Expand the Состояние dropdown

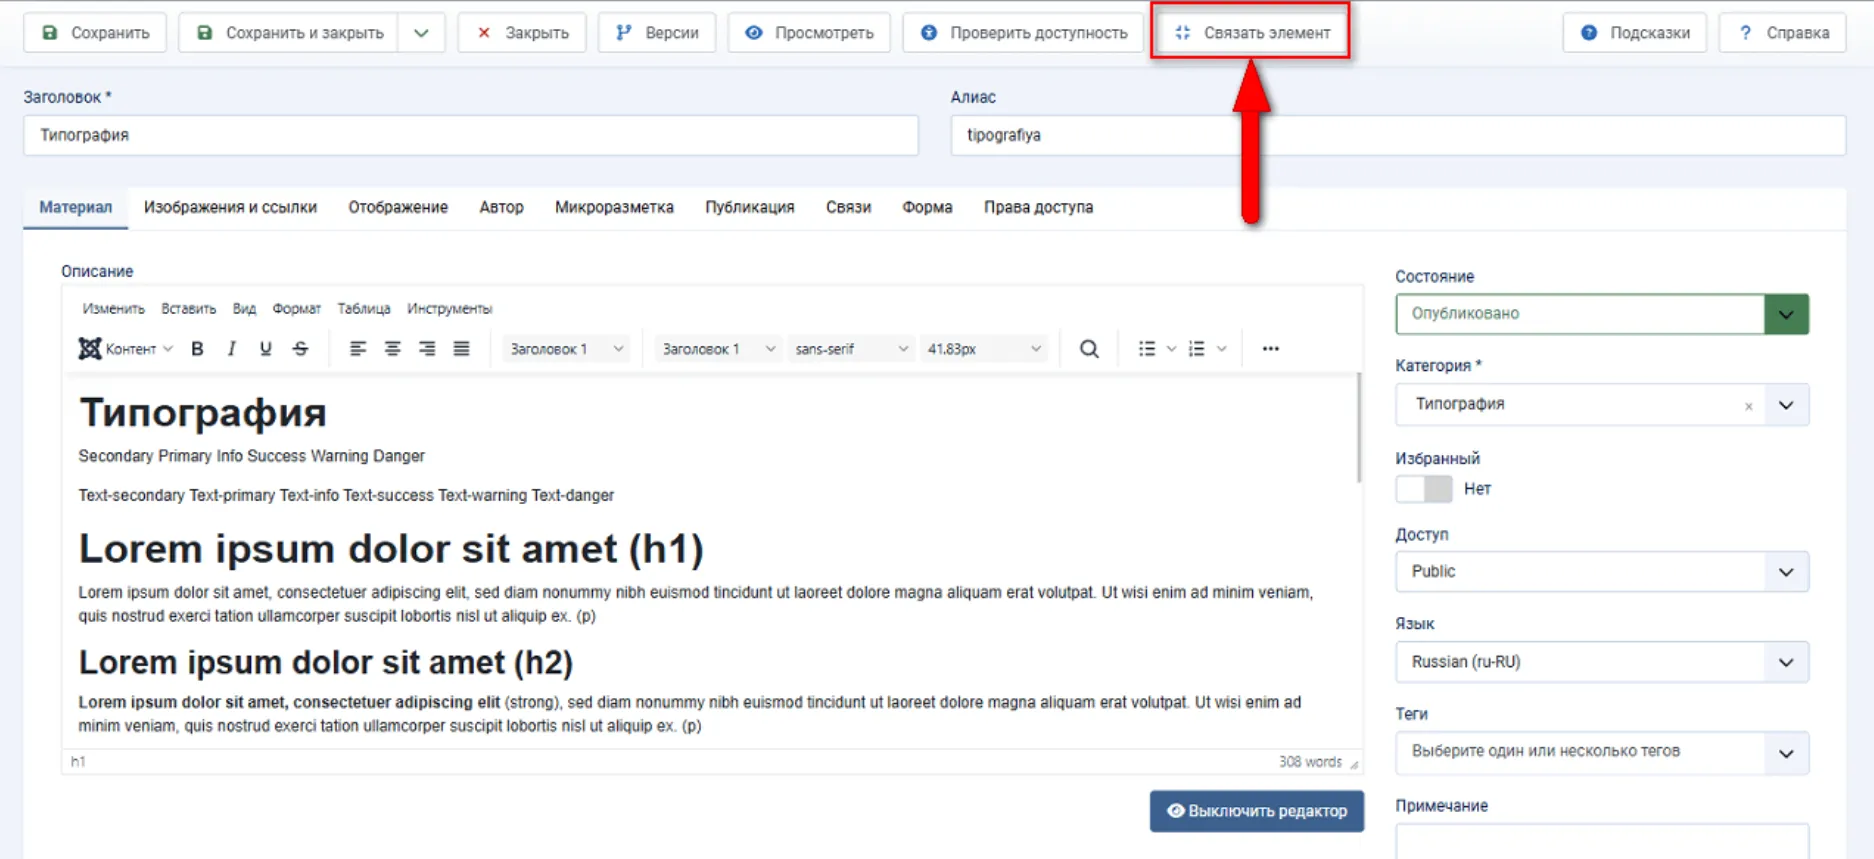tap(1786, 314)
